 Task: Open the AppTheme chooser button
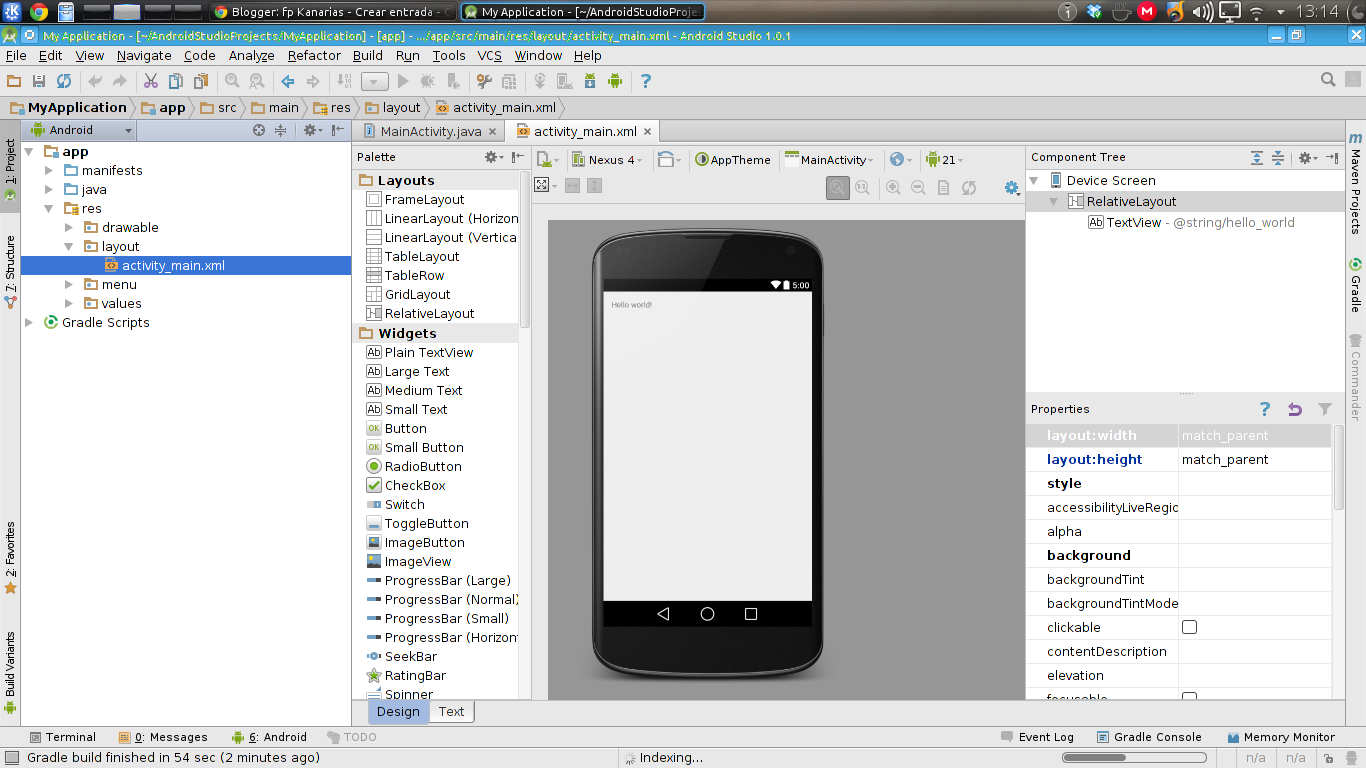pyautogui.click(x=733, y=159)
